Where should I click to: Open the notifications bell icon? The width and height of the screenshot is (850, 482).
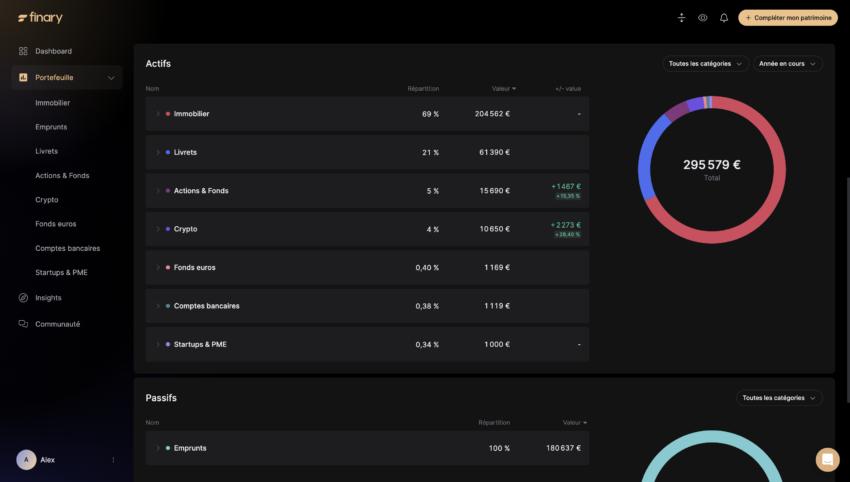[x=724, y=18]
